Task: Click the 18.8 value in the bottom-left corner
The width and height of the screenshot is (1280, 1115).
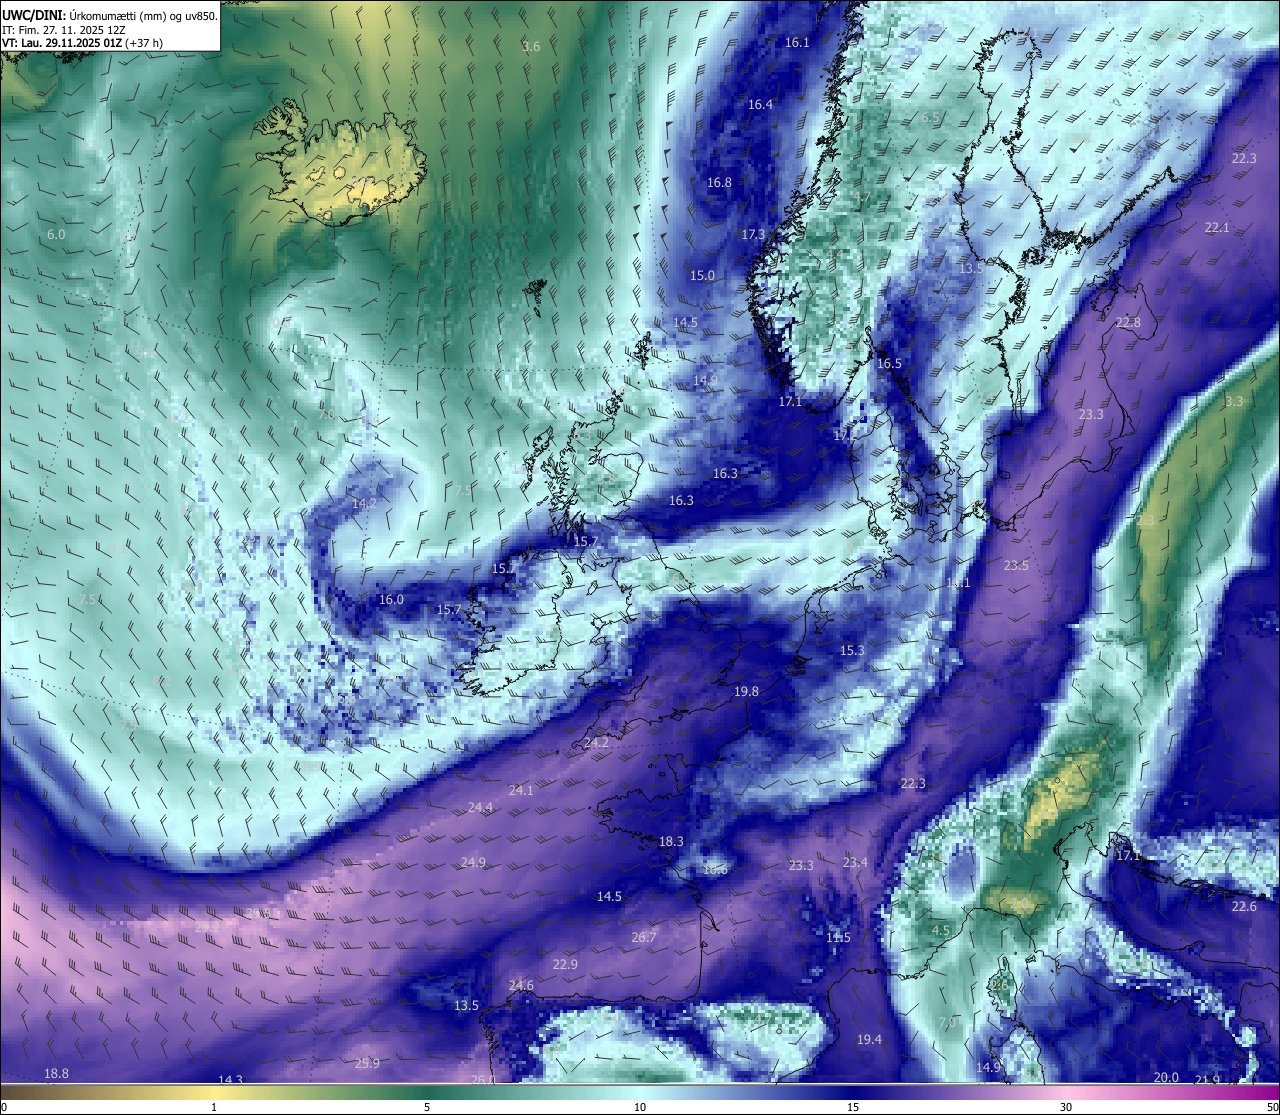Action: pyautogui.click(x=56, y=1074)
